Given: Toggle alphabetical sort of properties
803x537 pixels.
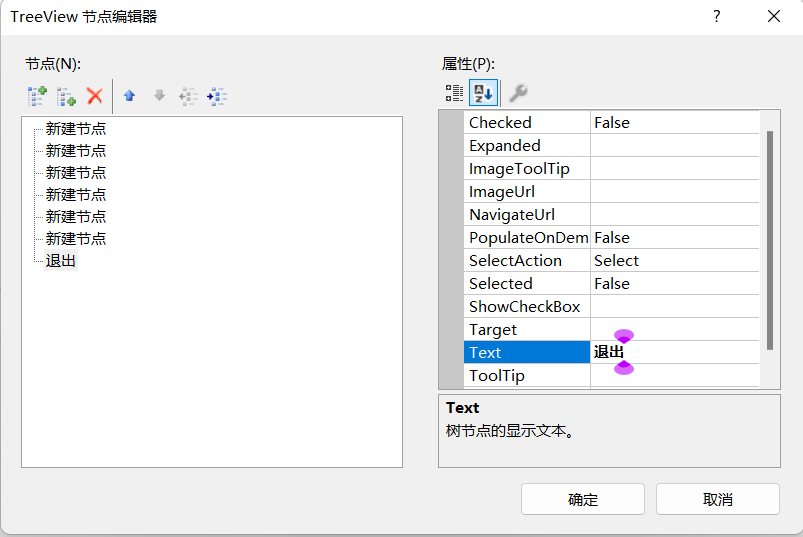Looking at the screenshot, I should point(483,93).
